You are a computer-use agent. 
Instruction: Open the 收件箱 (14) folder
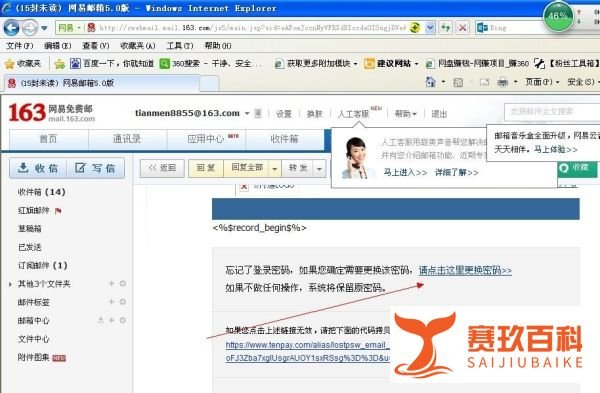tap(41, 192)
